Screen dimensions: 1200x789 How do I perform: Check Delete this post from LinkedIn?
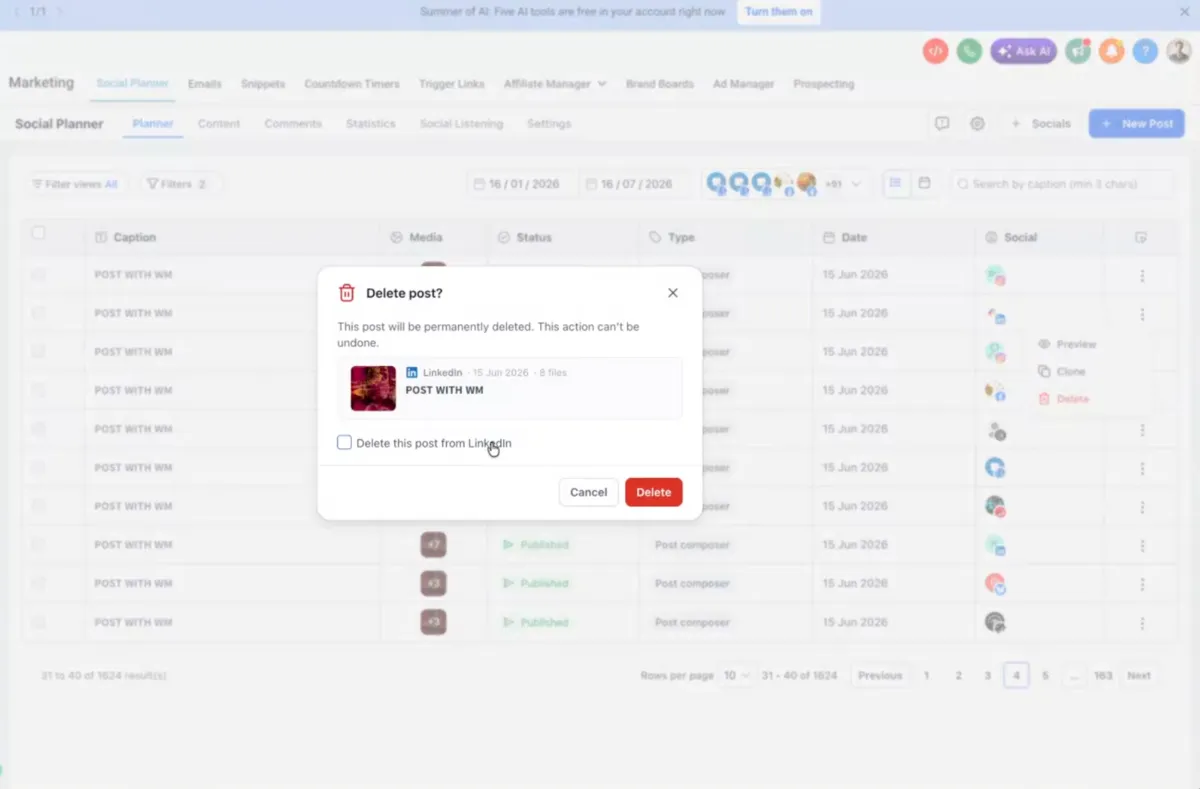point(344,442)
